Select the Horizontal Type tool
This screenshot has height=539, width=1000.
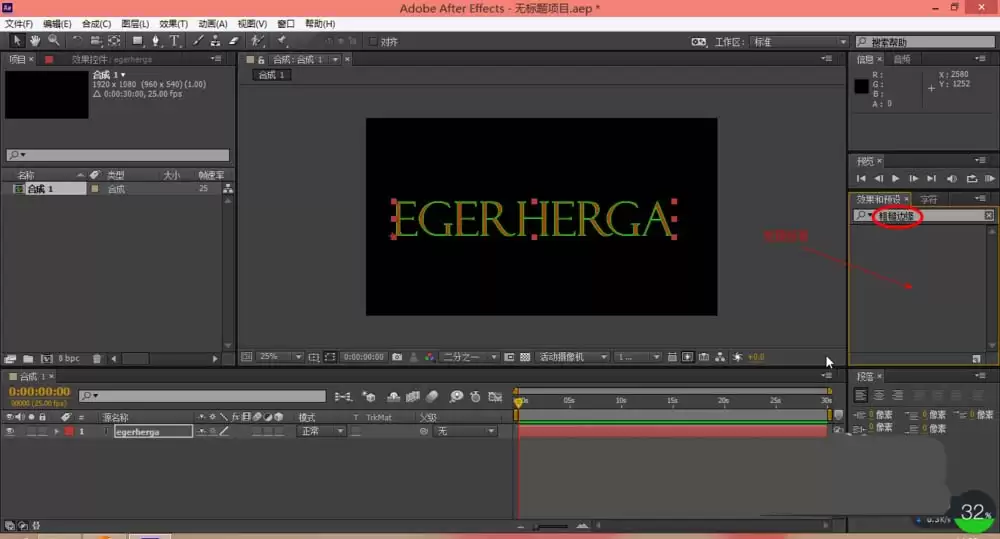(x=173, y=41)
